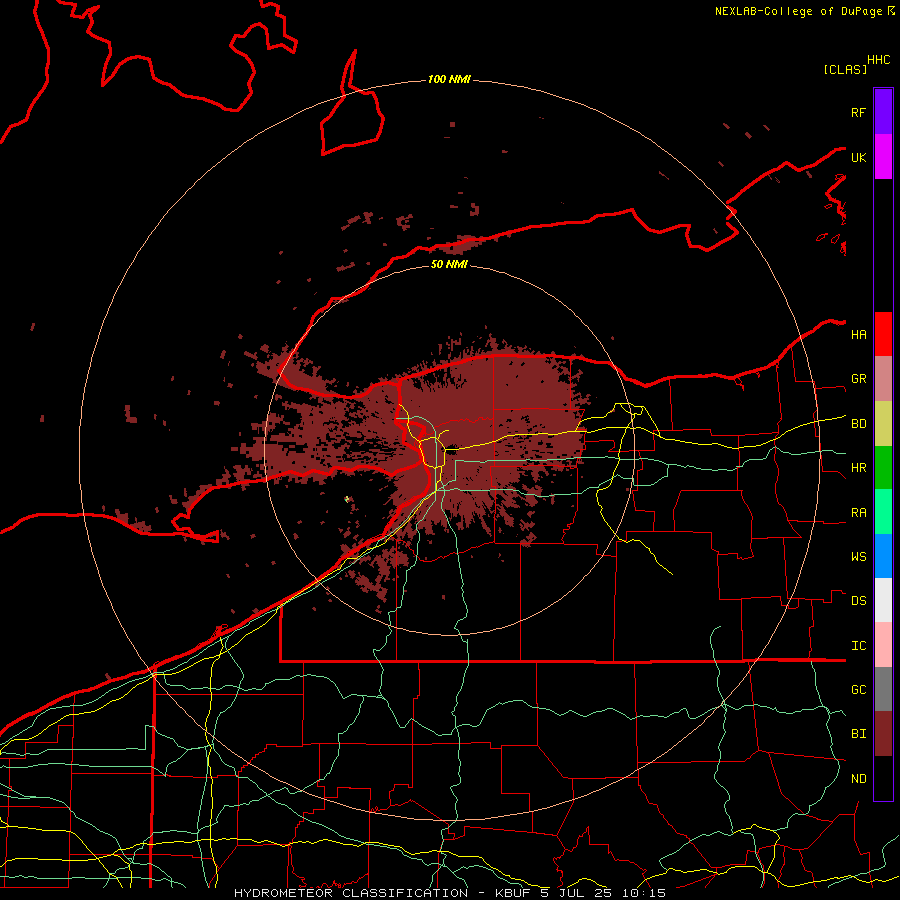The width and height of the screenshot is (900, 900).
Task: Click the 'HYDROMETEOR CLASSIFICATION' title text
Action: point(351,893)
